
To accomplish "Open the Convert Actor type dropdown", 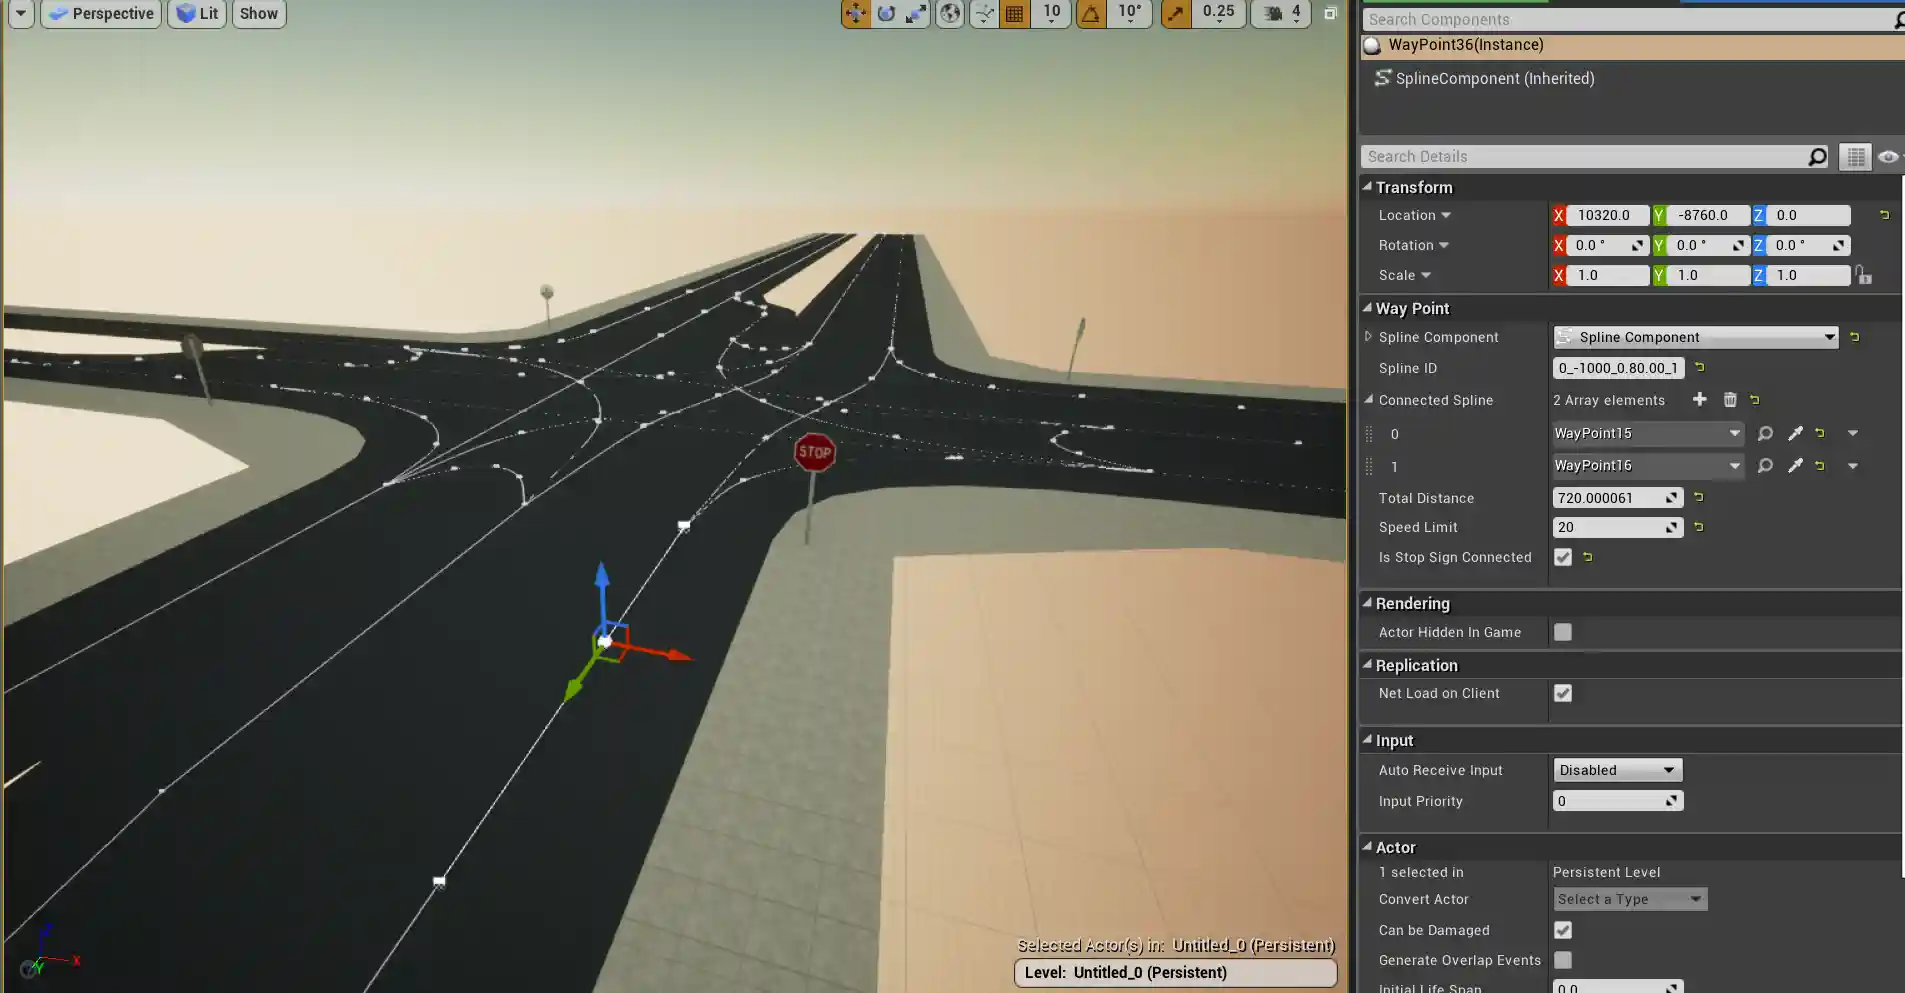I will point(1629,899).
